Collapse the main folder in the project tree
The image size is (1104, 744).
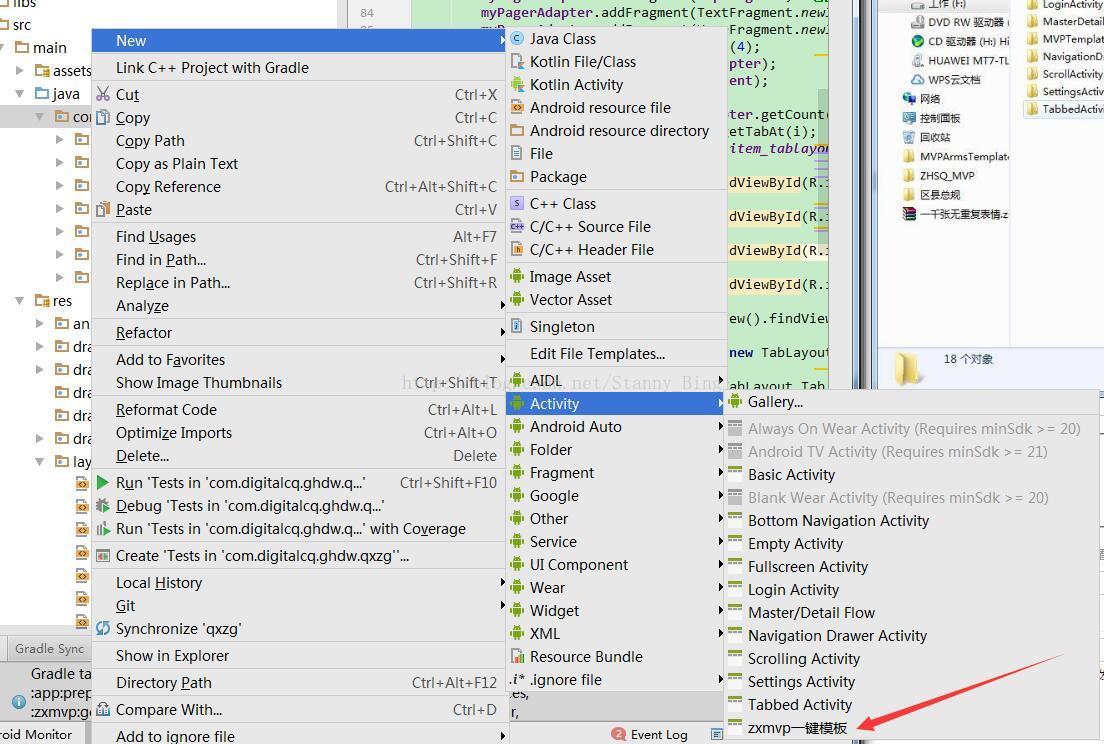[2, 47]
